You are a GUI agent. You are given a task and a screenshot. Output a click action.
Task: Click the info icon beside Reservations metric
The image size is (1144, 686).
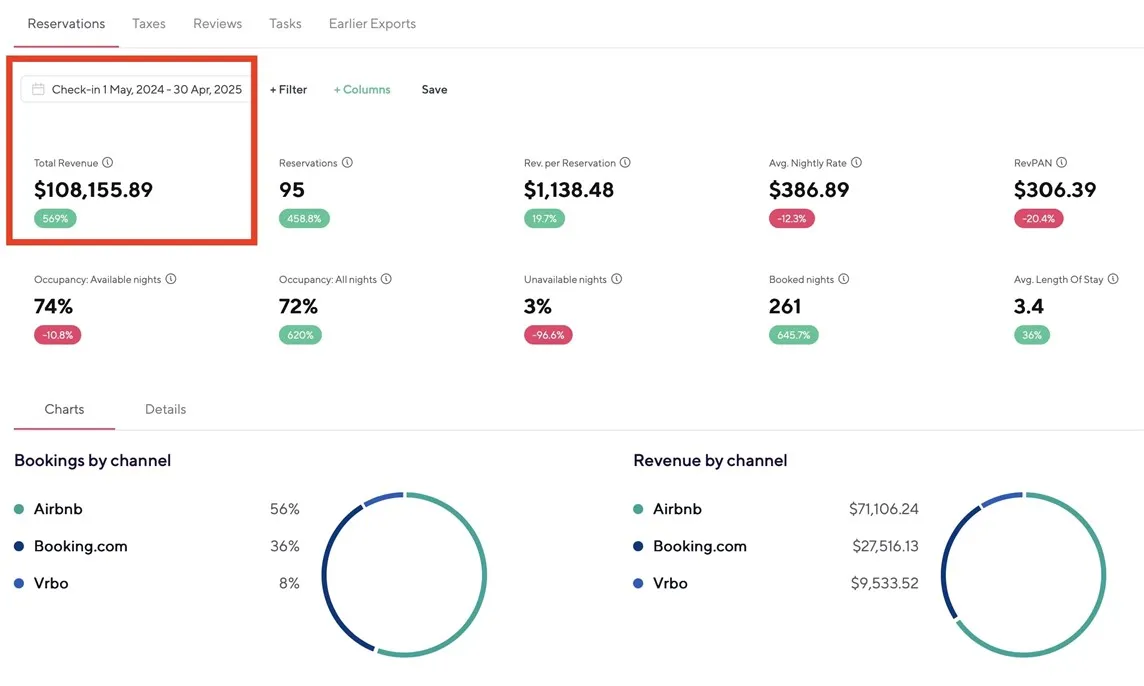click(x=347, y=163)
